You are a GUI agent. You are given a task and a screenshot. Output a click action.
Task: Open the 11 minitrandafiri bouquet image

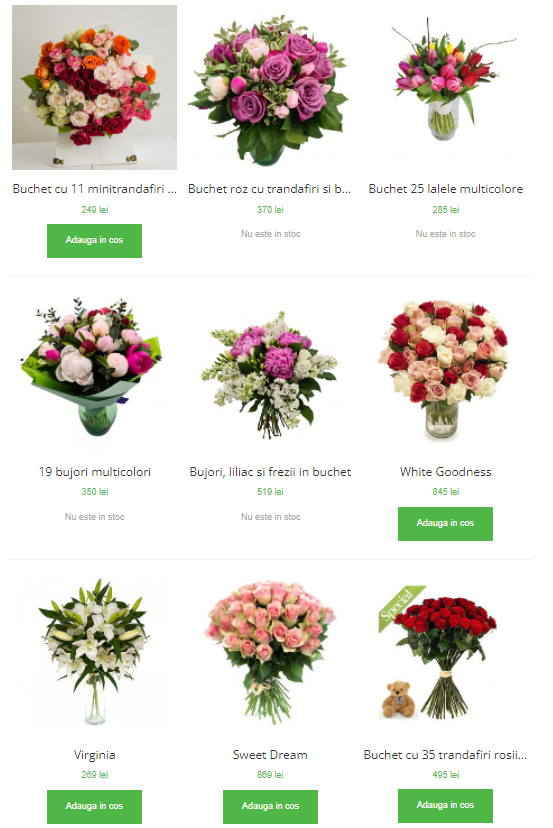95,87
